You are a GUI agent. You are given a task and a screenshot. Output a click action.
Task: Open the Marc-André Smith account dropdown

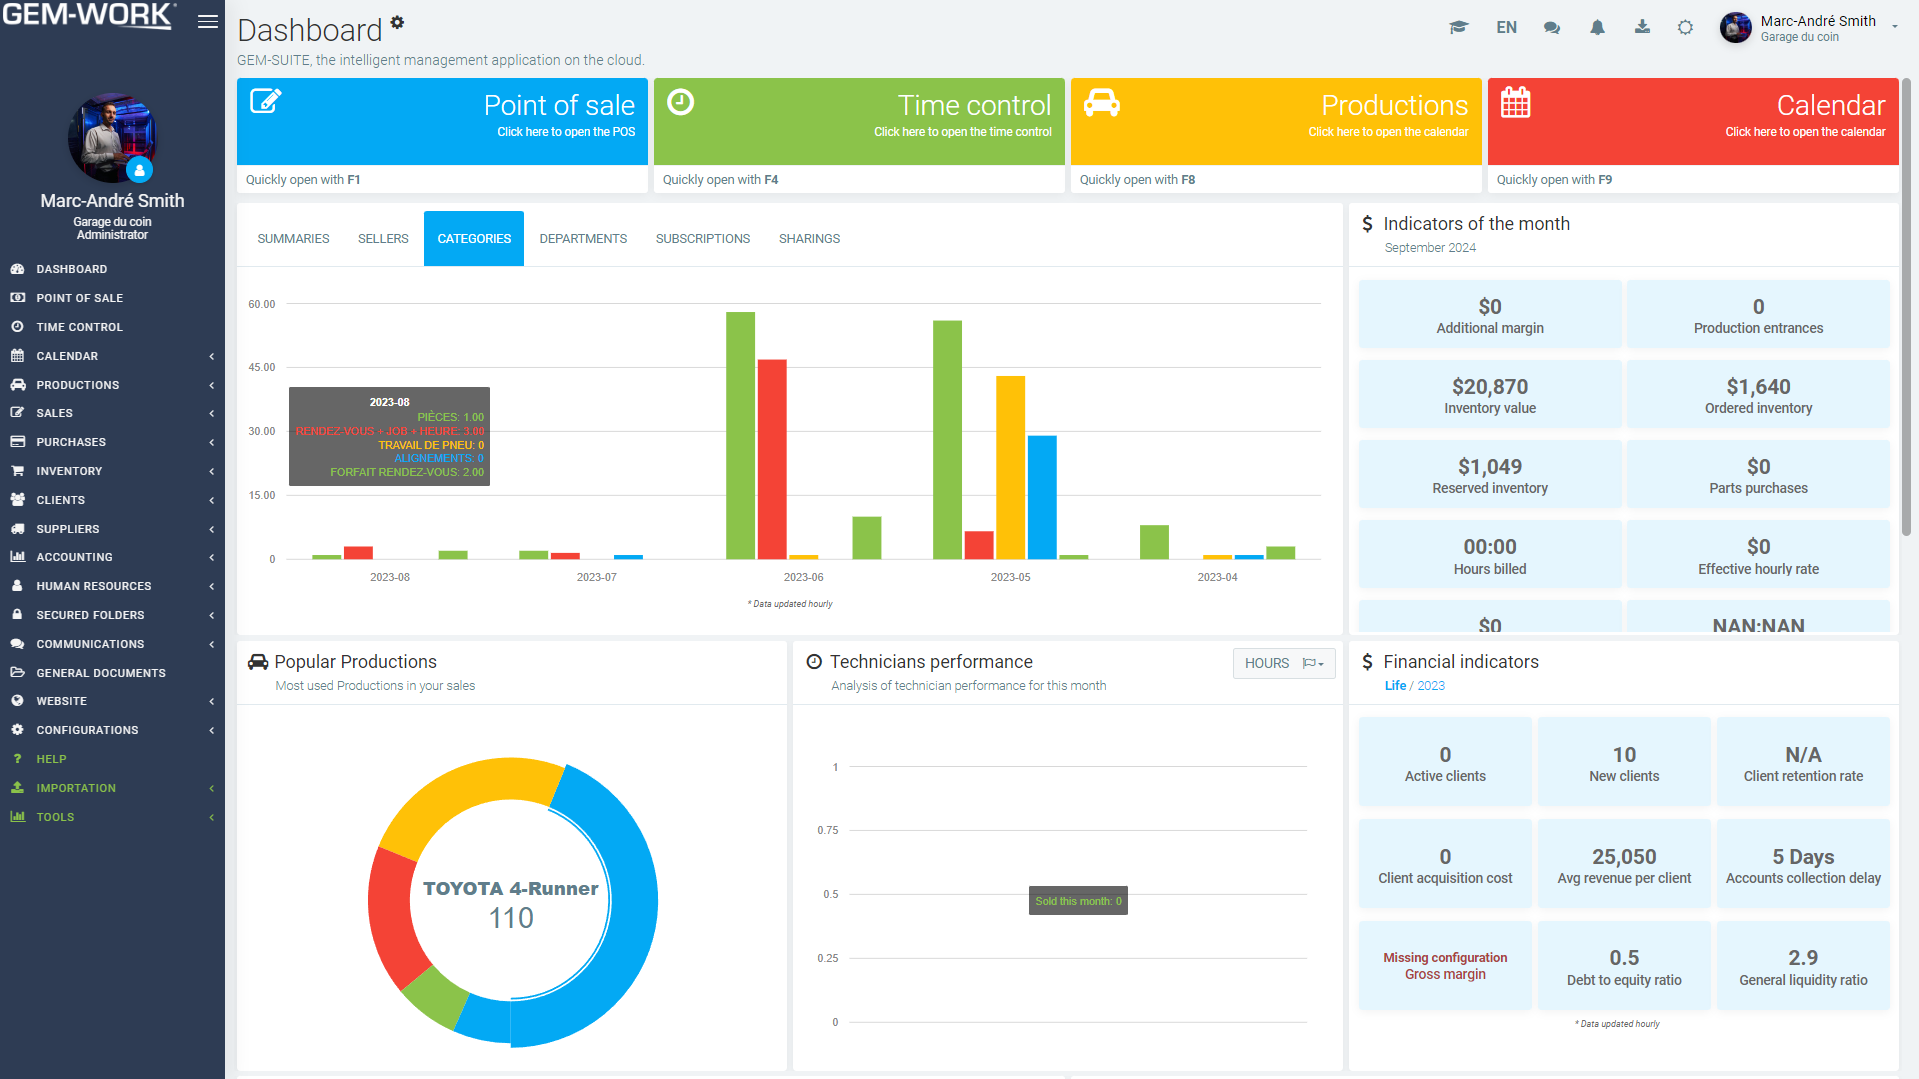1810,27
